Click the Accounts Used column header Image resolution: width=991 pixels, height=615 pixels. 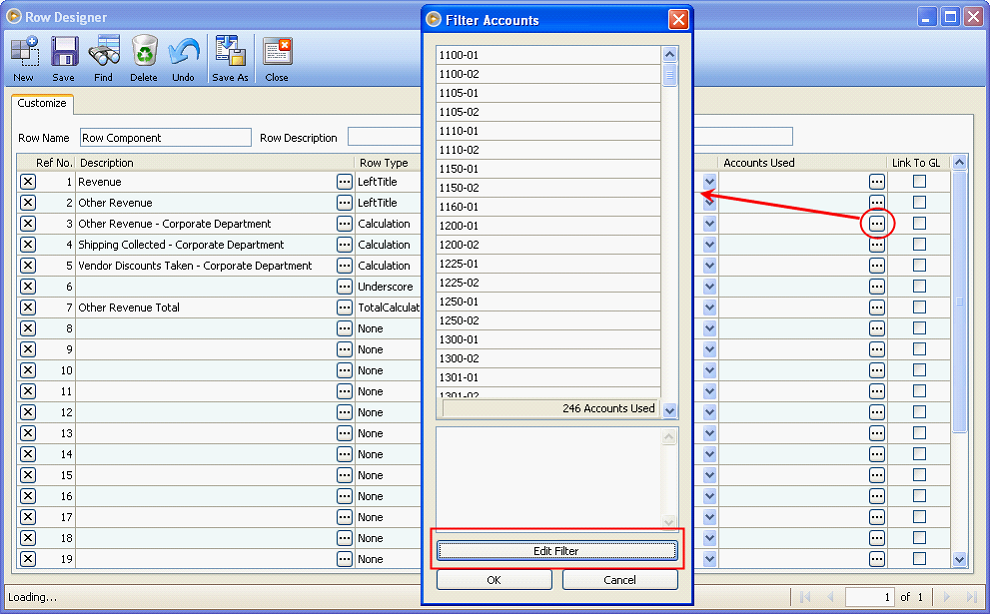coord(803,163)
